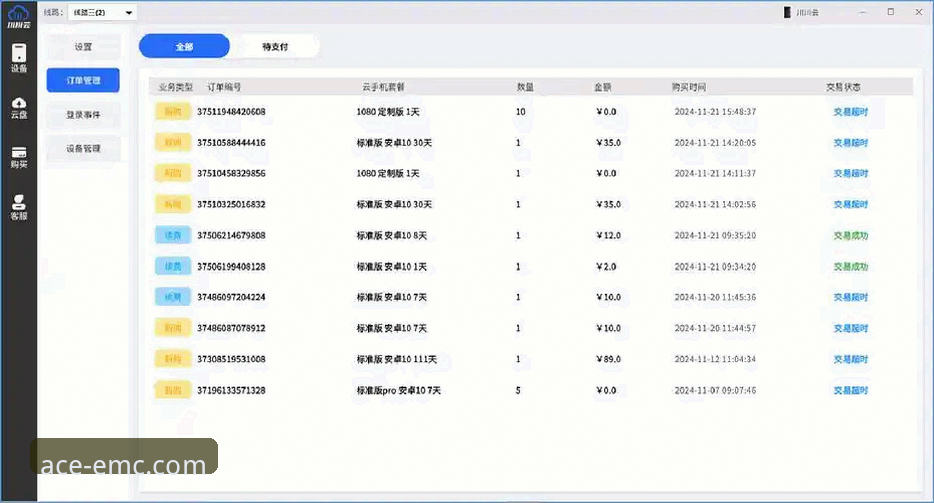The image size is (934, 503).
Task: Select order number 37486087078912
Action: coord(231,328)
